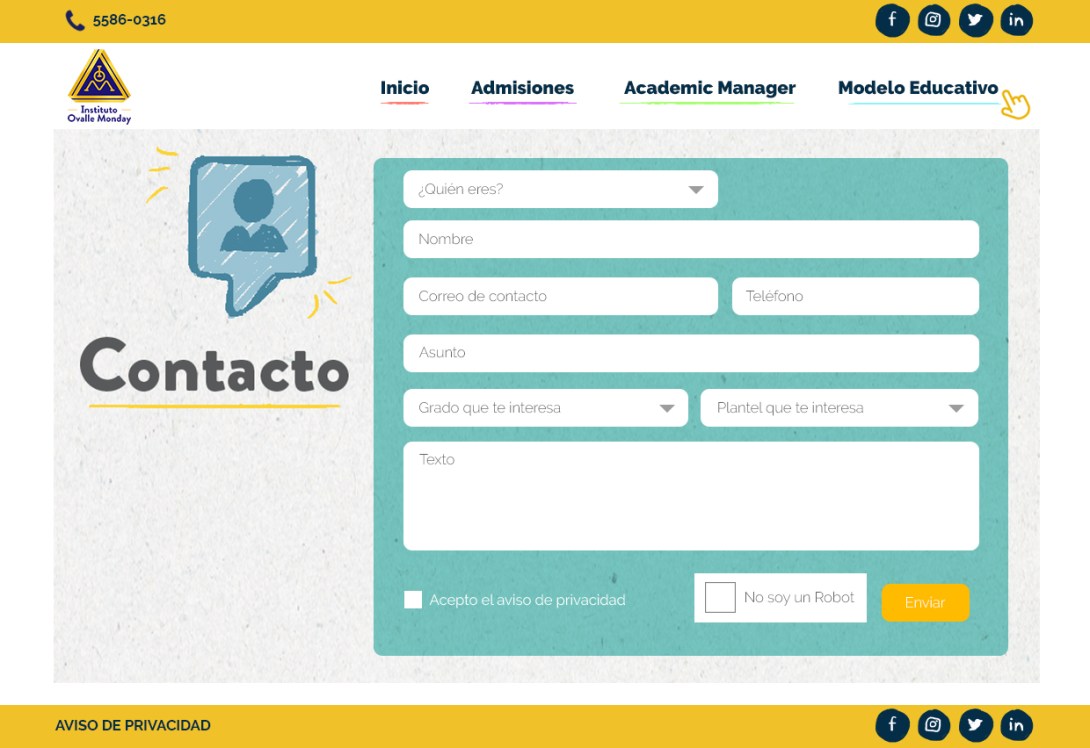Expand the ¿Quién eres? dropdown

point(560,189)
